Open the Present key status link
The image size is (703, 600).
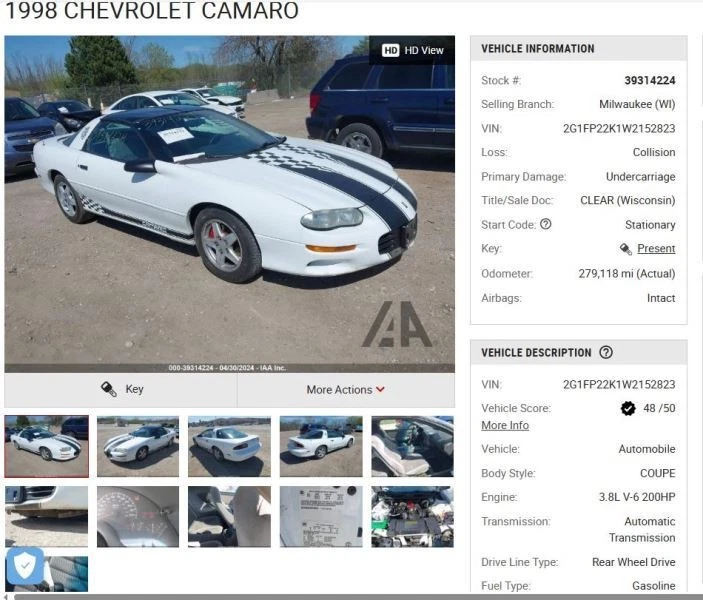pos(656,248)
